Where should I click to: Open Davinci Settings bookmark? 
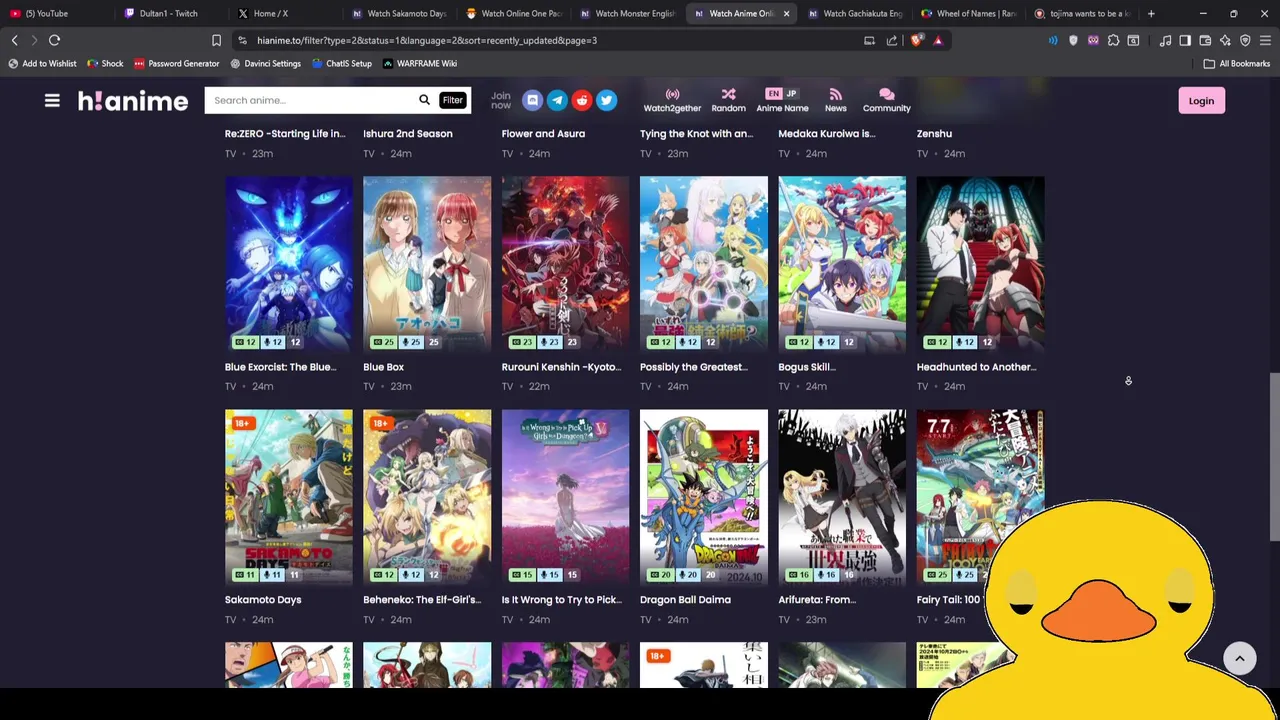click(265, 63)
